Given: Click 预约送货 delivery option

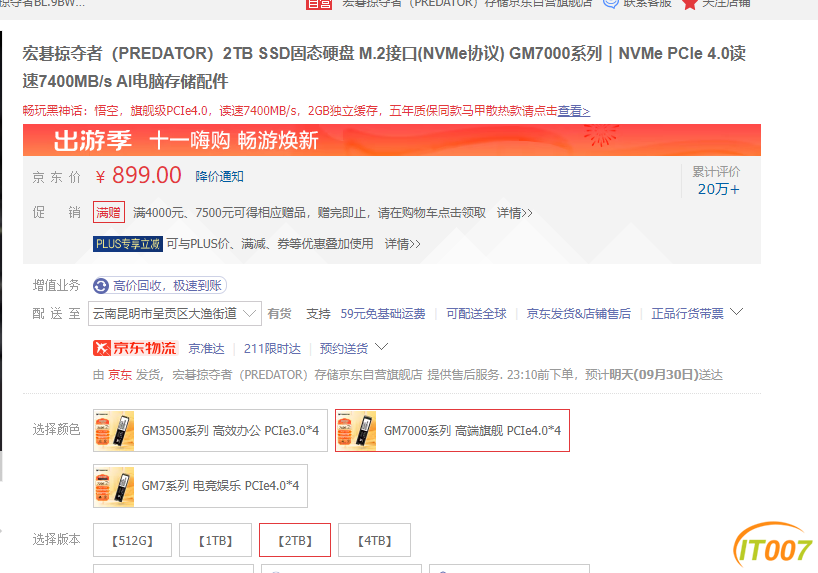Looking at the screenshot, I should pos(344,349).
